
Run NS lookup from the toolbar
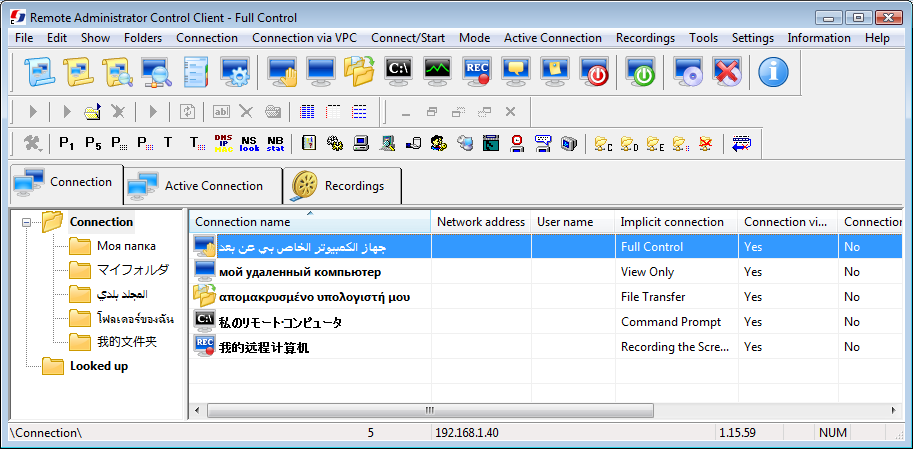point(249,143)
